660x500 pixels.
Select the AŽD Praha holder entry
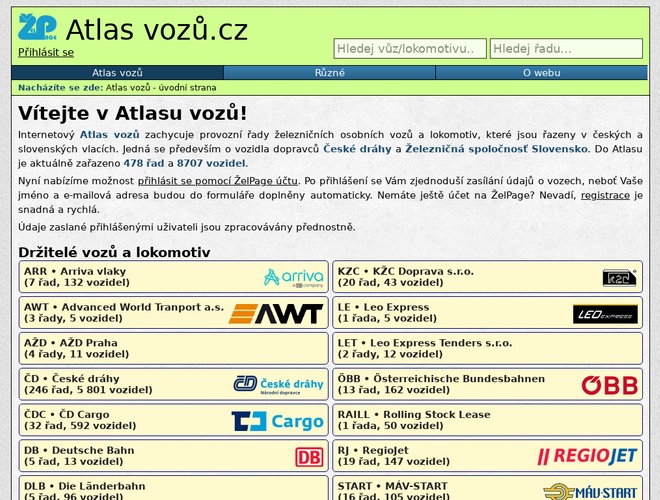pos(174,348)
